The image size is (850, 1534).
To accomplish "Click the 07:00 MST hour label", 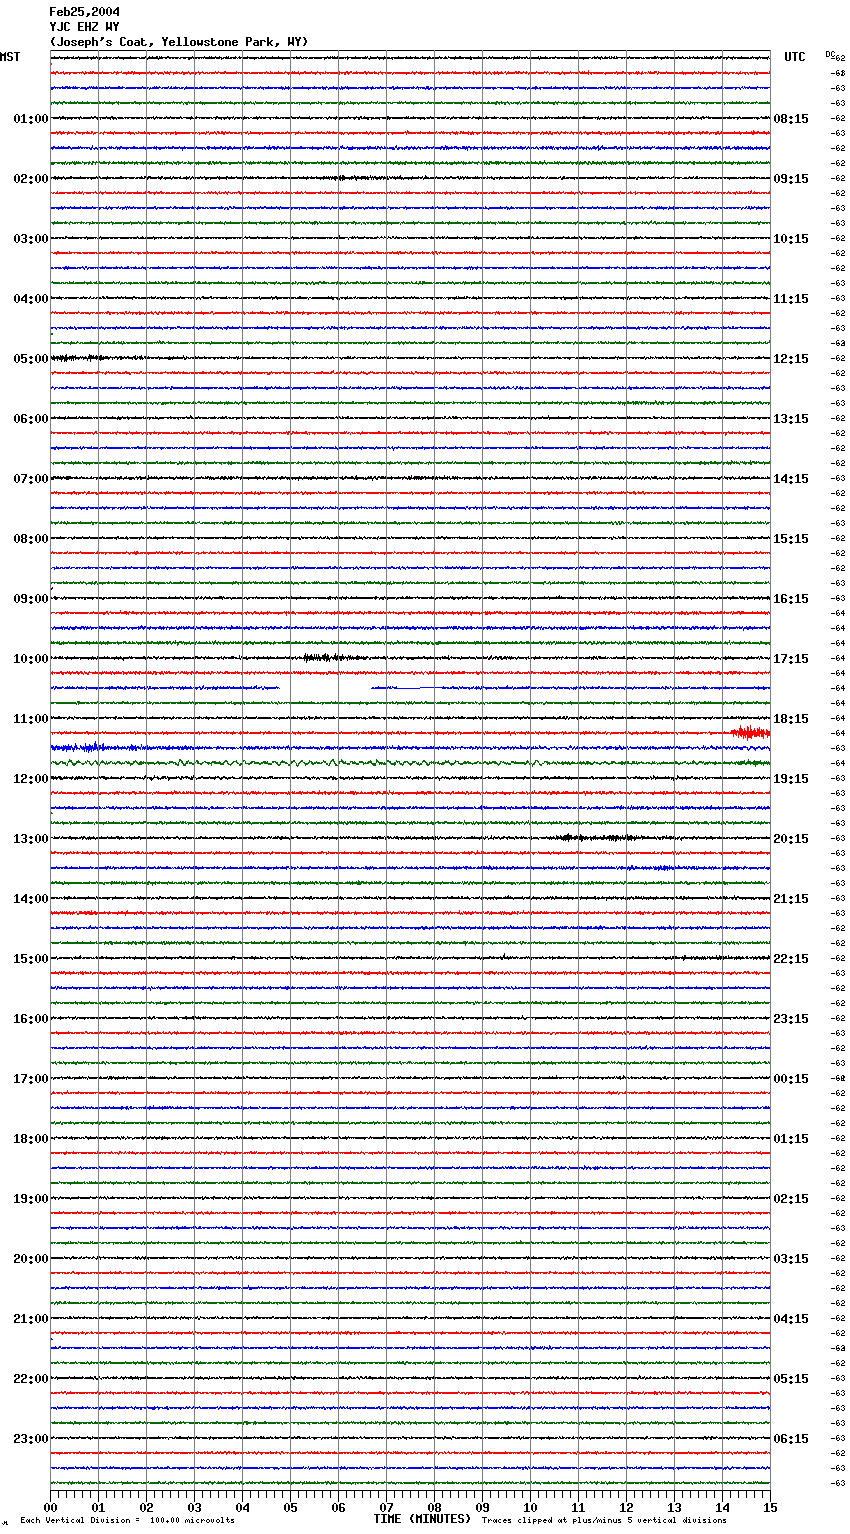I will (x=31, y=479).
